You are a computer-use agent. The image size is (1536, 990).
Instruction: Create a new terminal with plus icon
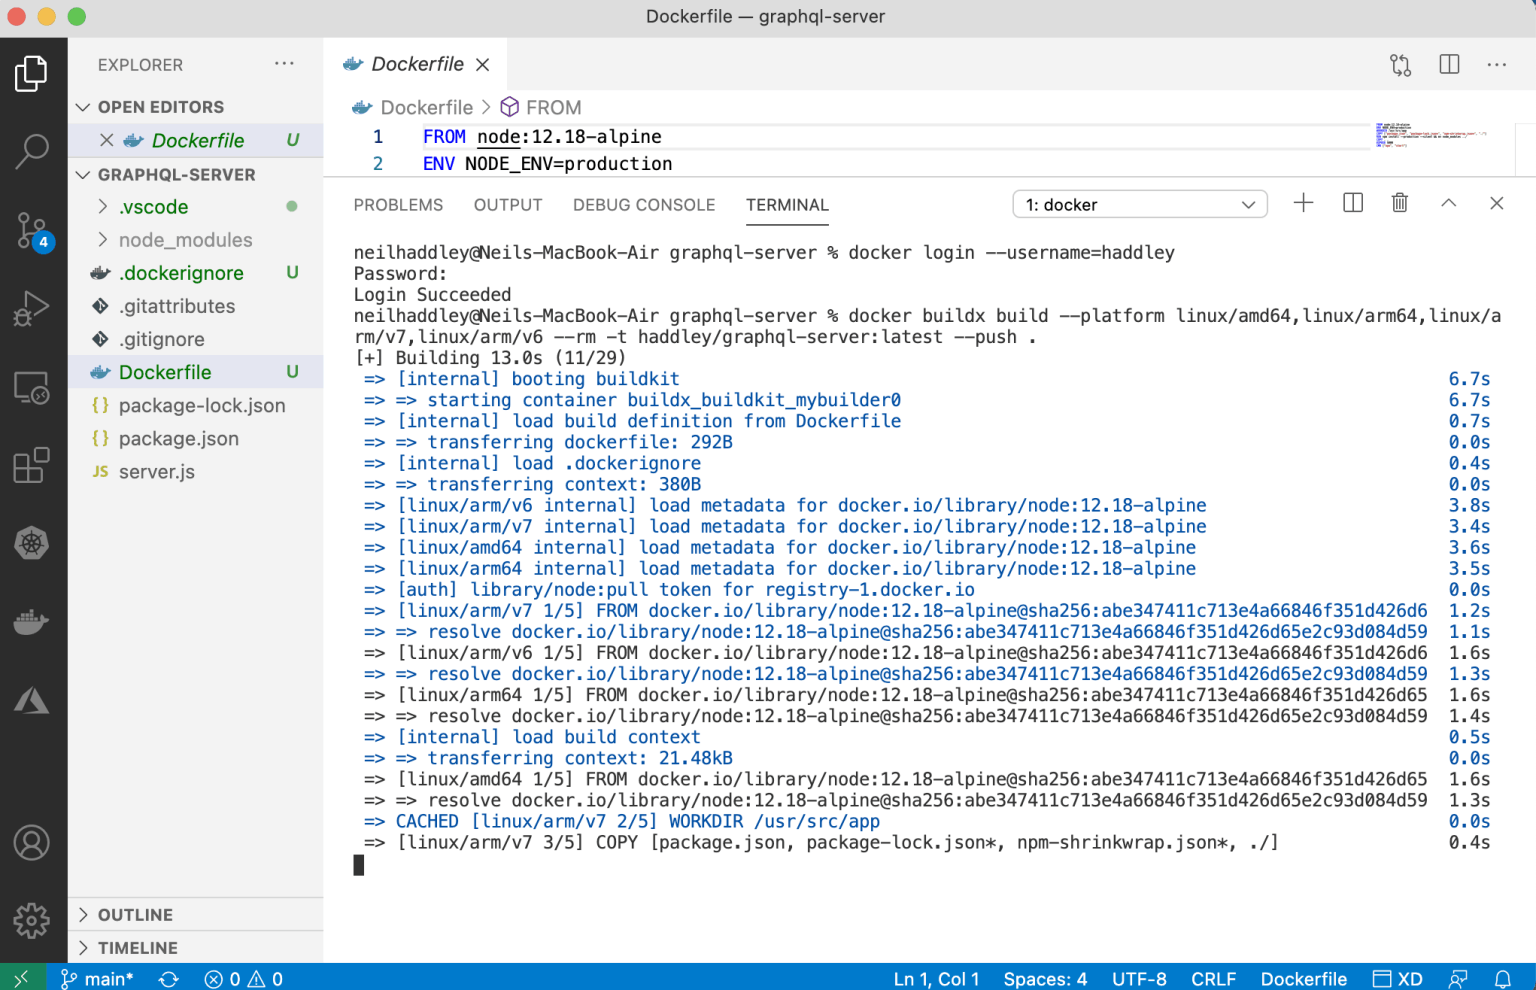click(1304, 203)
